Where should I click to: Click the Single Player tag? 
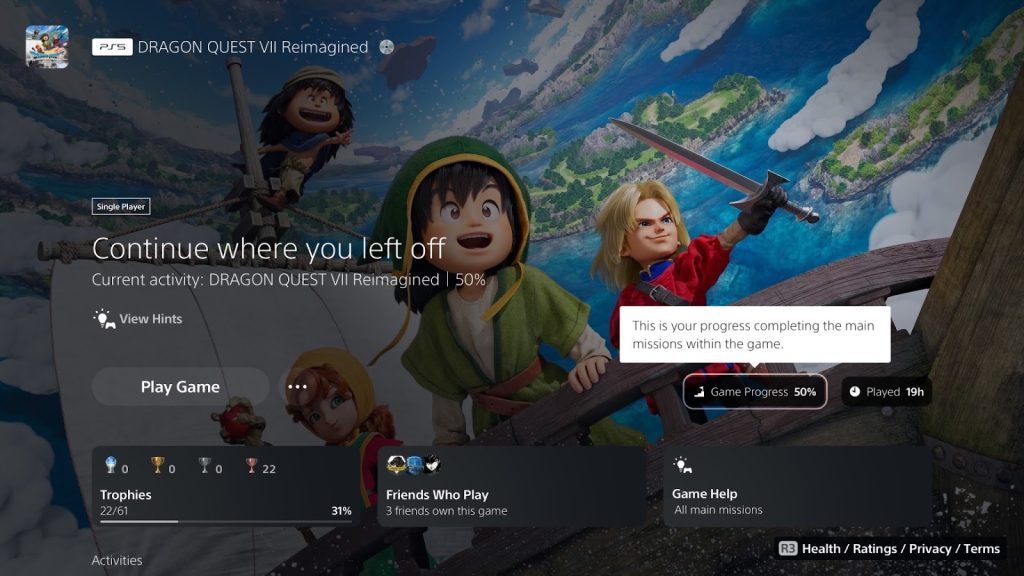point(121,206)
